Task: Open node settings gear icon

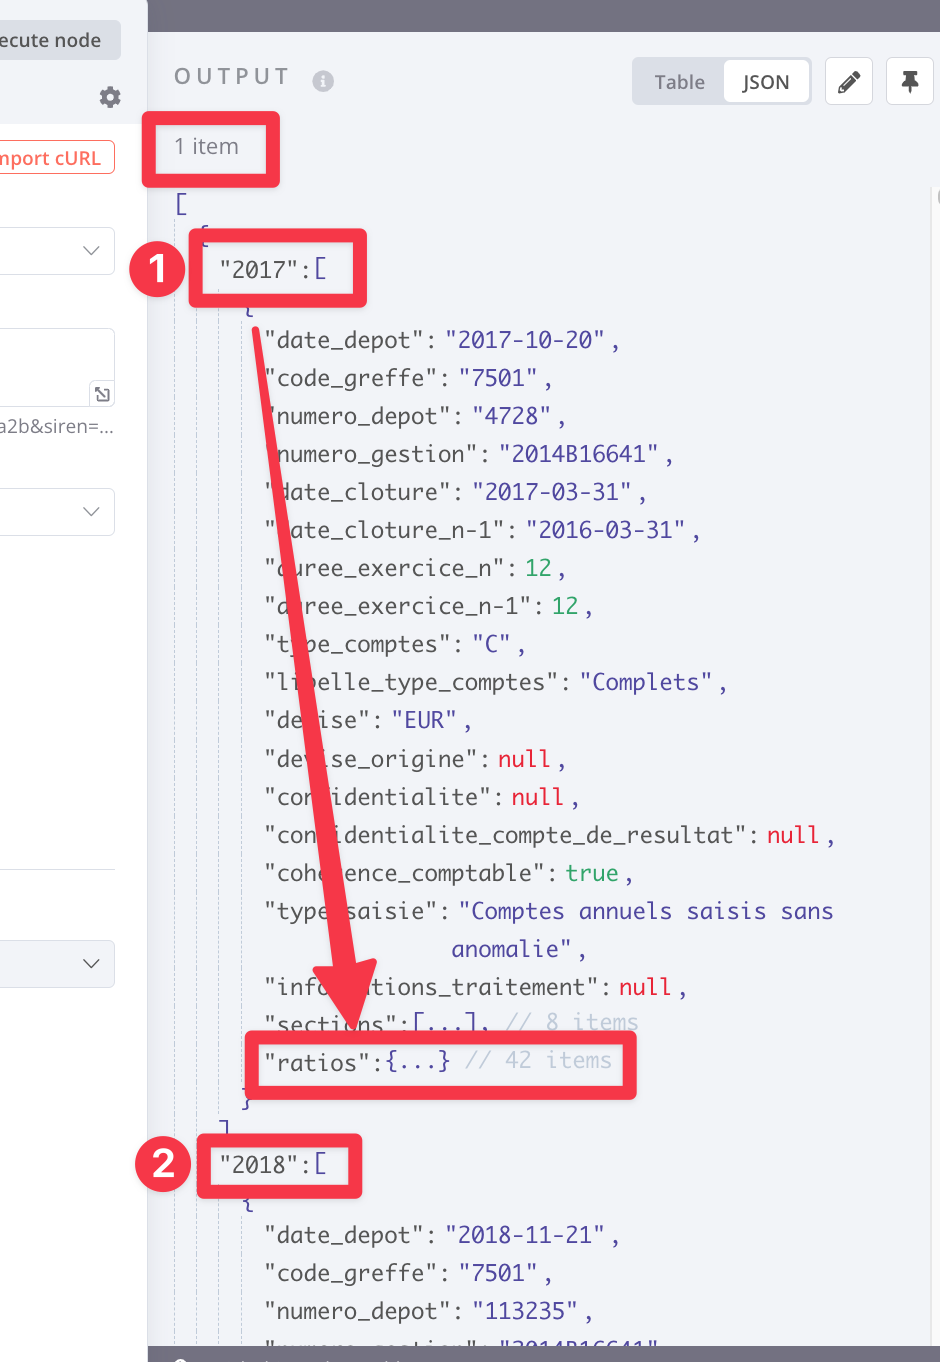Action: click(x=110, y=97)
